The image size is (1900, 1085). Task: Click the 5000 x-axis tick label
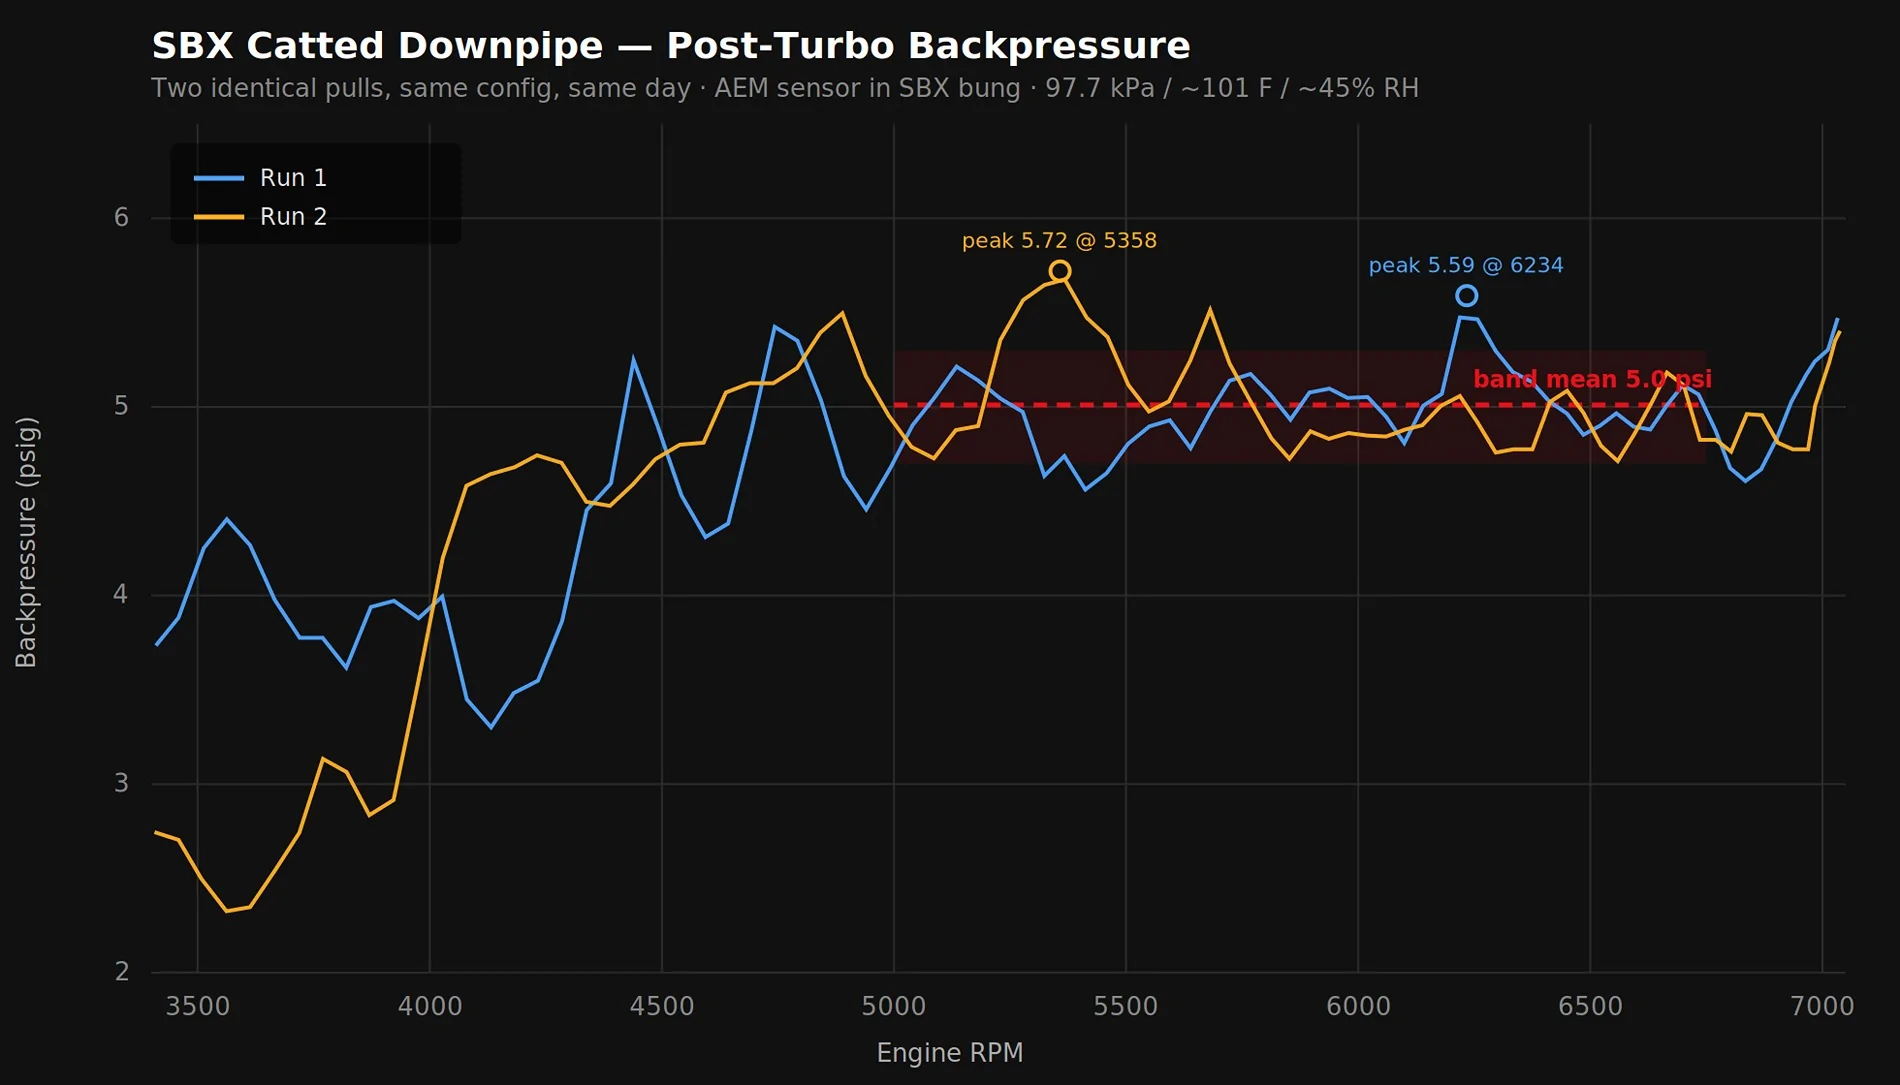click(x=894, y=1006)
